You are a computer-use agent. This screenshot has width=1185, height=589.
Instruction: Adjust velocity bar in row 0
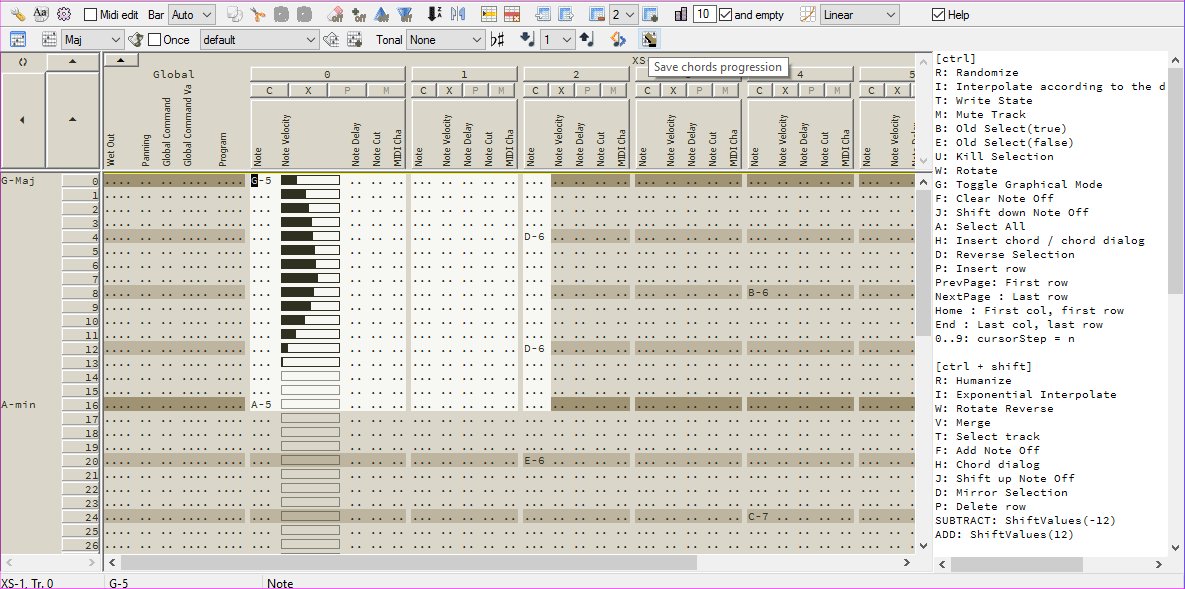[x=310, y=180]
